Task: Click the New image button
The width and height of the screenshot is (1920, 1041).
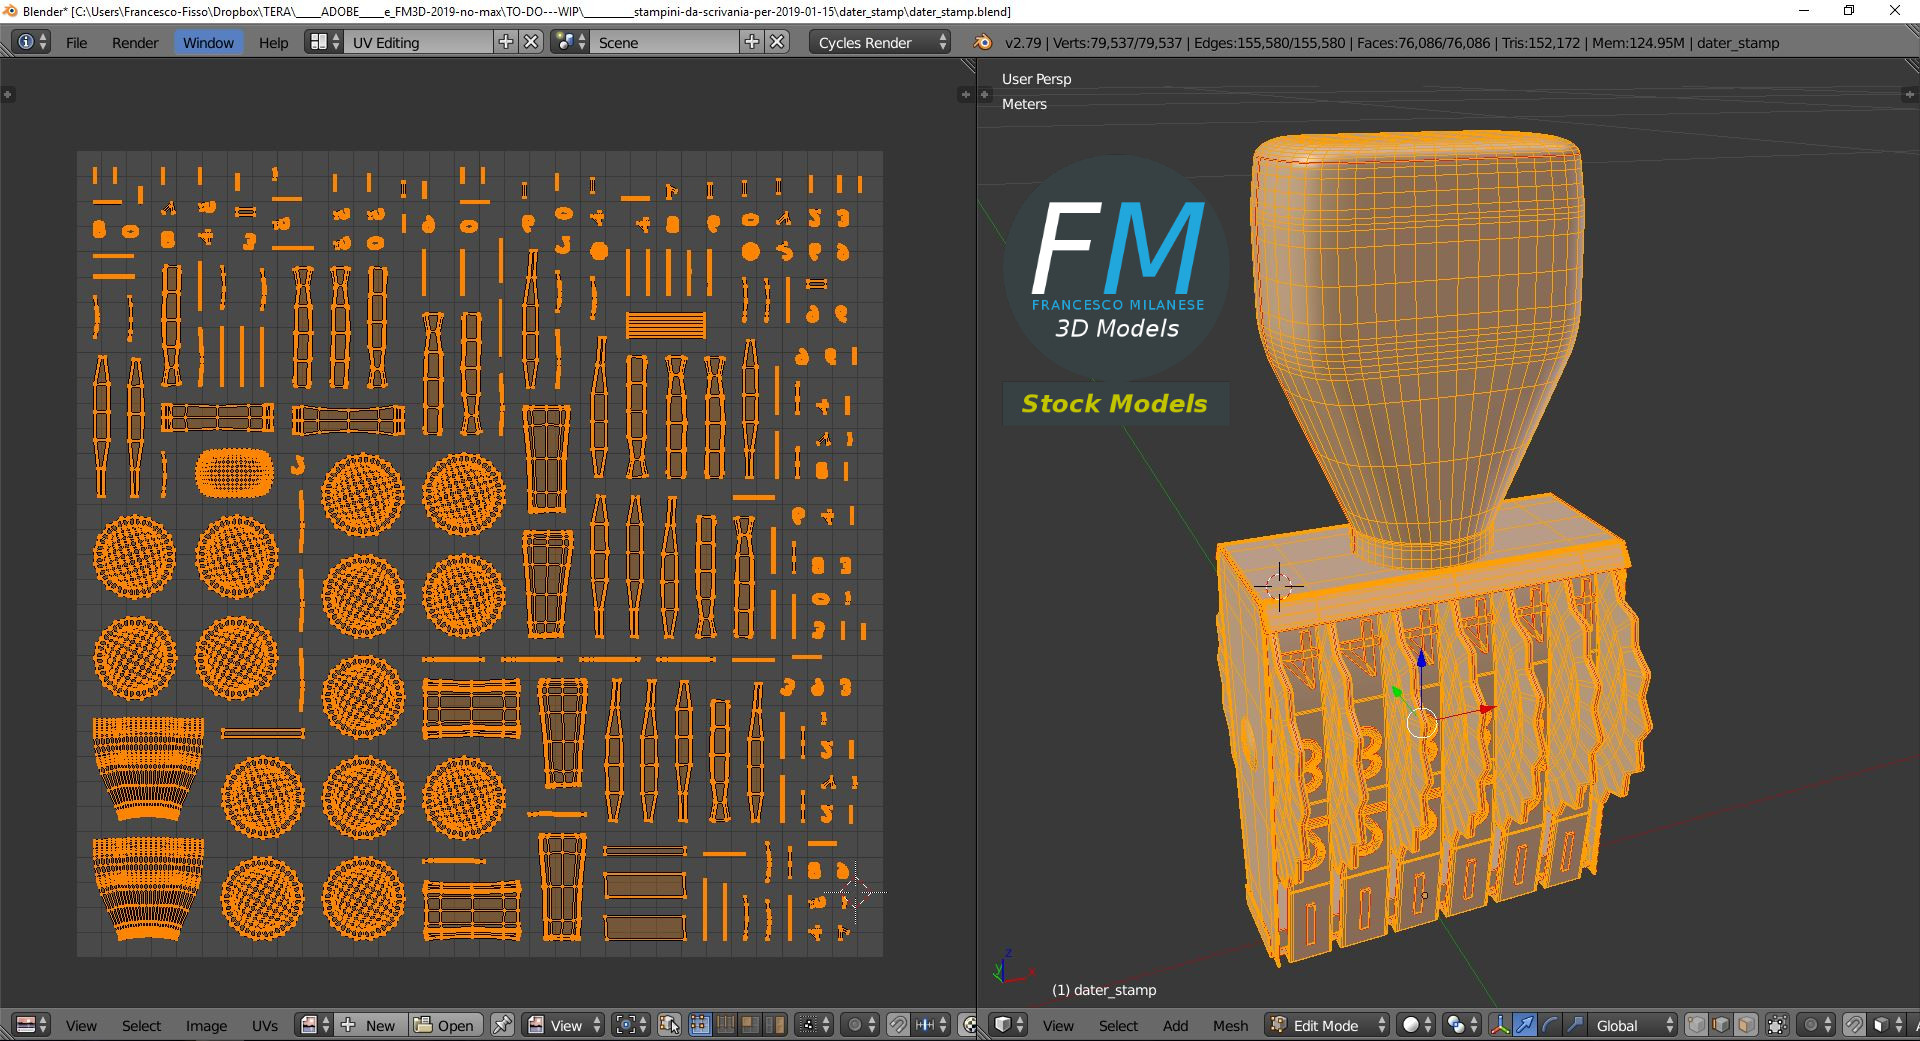Action: coord(371,1025)
